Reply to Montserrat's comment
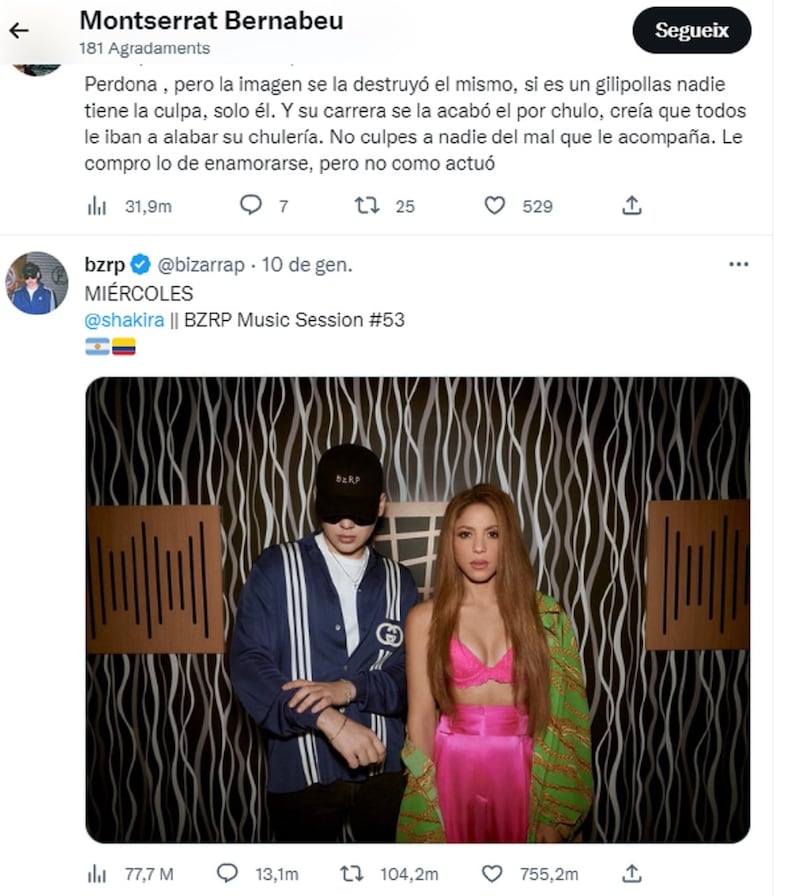 click(249, 205)
